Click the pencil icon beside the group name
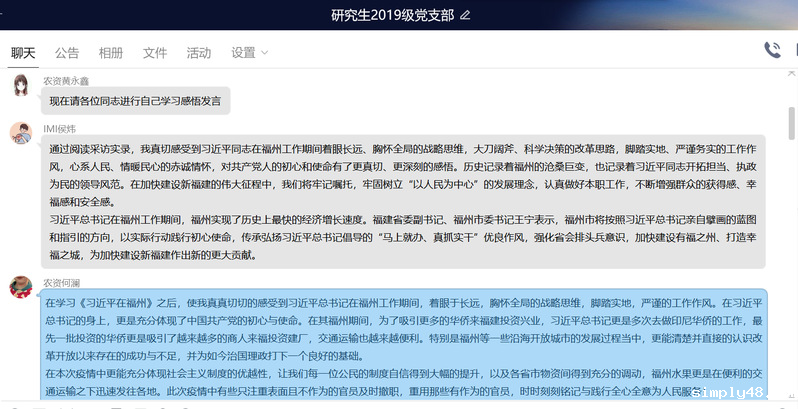The height and width of the screenshot is (409, 798). pos(464,15)
